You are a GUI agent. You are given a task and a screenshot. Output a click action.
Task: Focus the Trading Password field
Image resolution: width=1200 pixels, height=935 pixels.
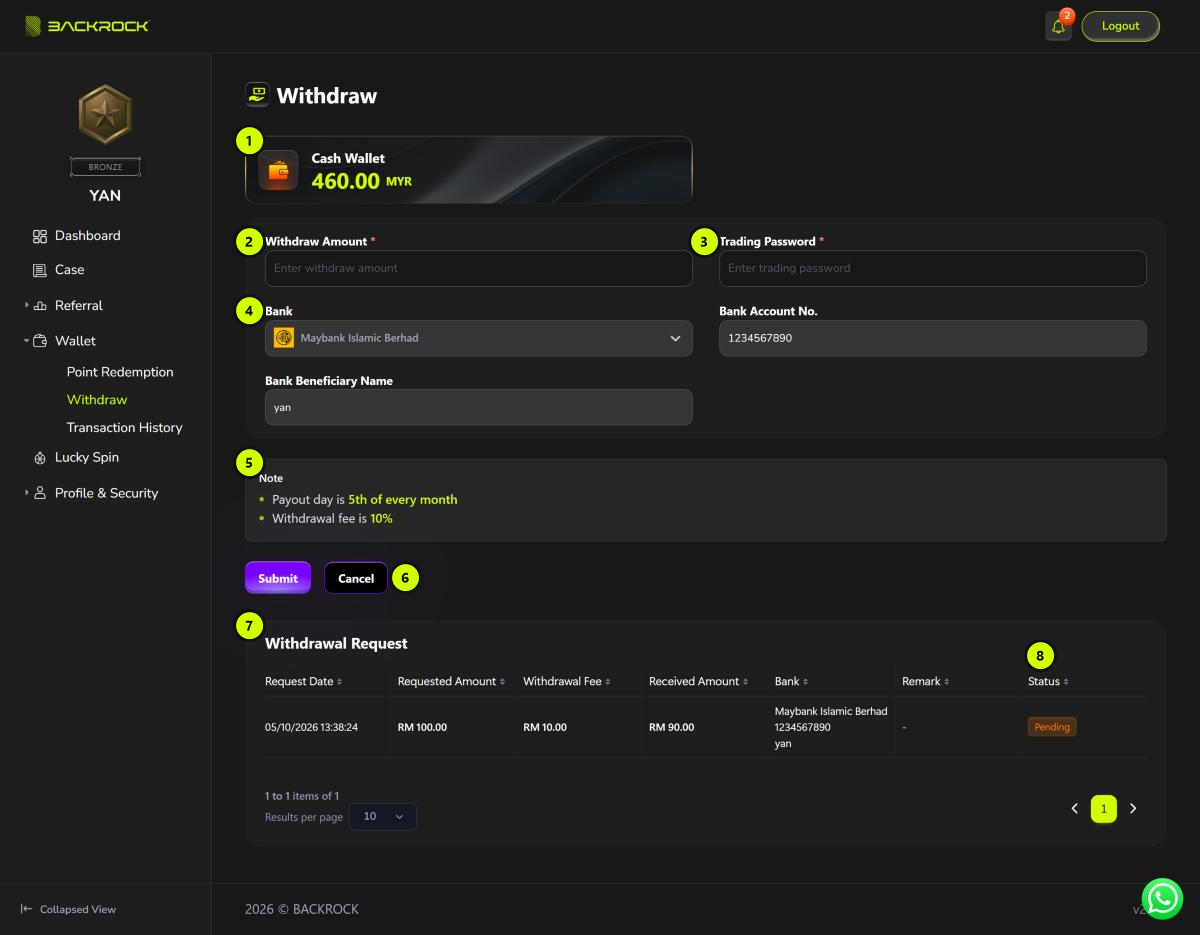tap(932, 268)
